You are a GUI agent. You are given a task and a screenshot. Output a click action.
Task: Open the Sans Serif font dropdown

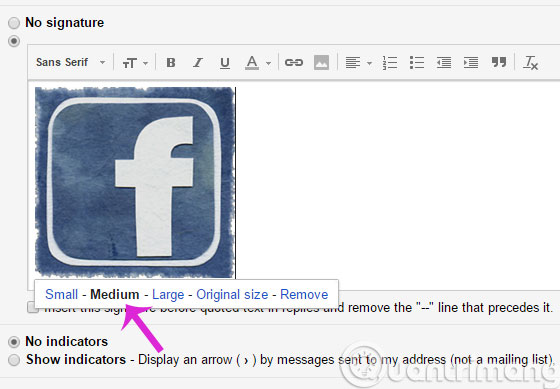click(x=71, y=63)
